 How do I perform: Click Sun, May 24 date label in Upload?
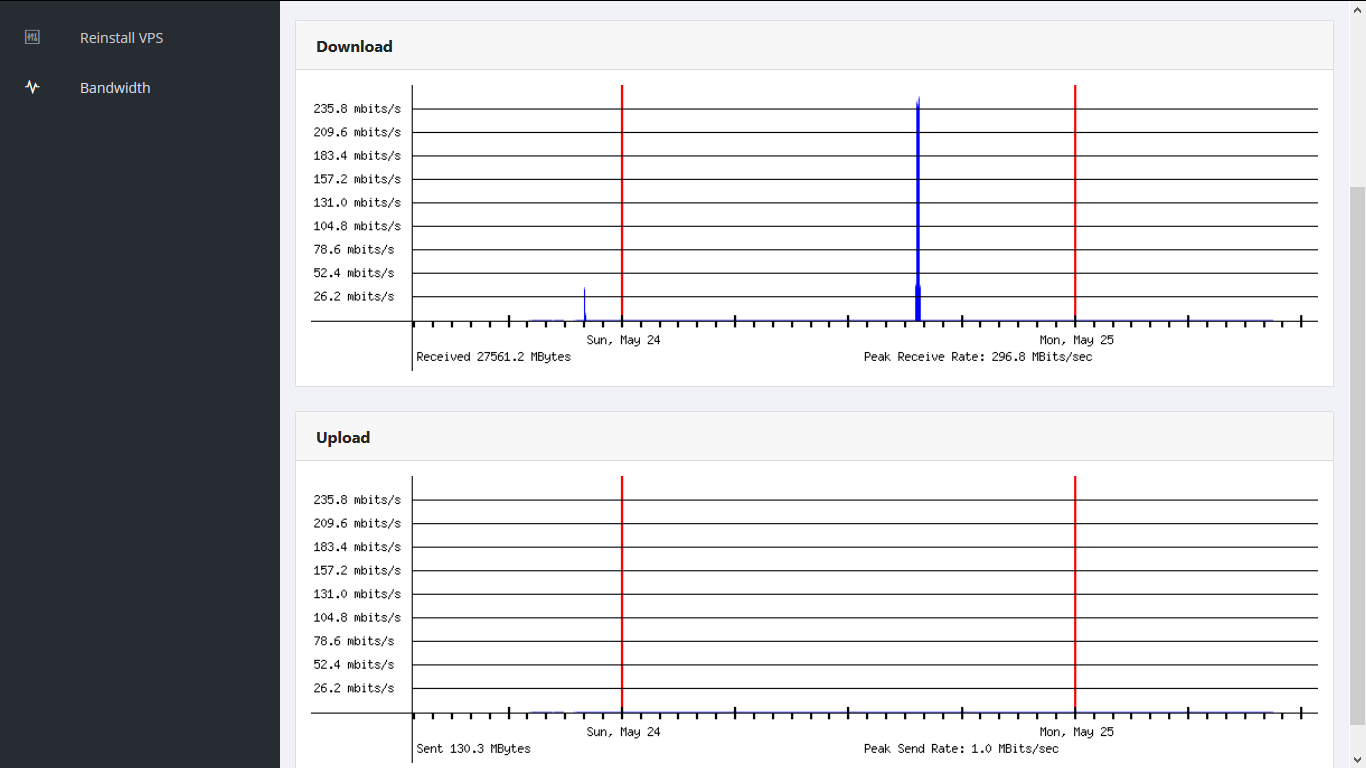pyautogui.click(x=623, y=732)
